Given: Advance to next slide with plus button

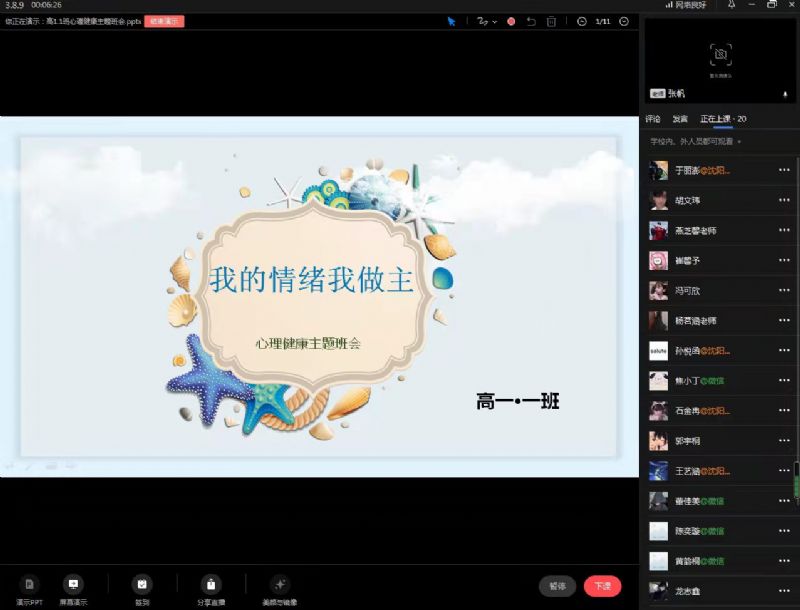Looking at the screenshot, I should (624, 21).
